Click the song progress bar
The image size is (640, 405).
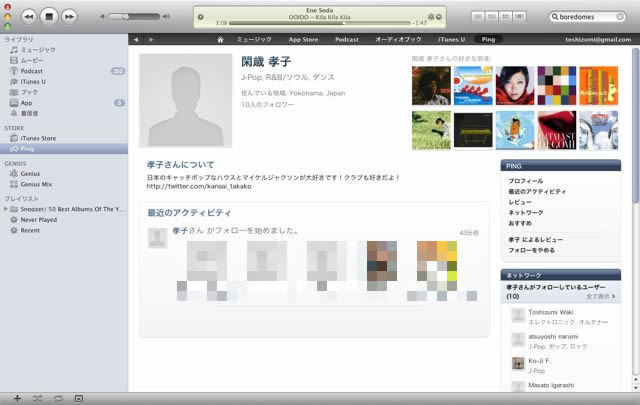[319, 23]
